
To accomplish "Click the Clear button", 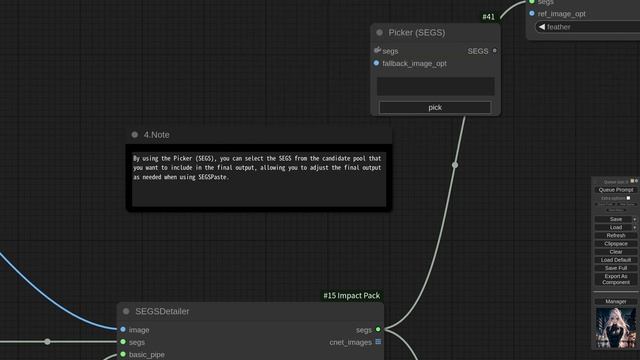I will pos(616,252).
